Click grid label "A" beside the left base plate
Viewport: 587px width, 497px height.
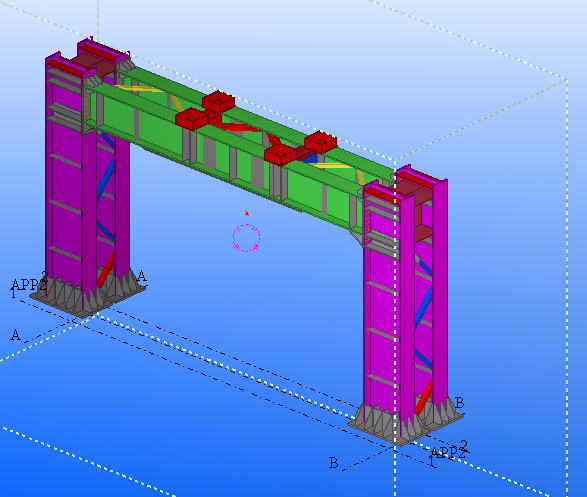pyautogui.click(x=142, y=276)
